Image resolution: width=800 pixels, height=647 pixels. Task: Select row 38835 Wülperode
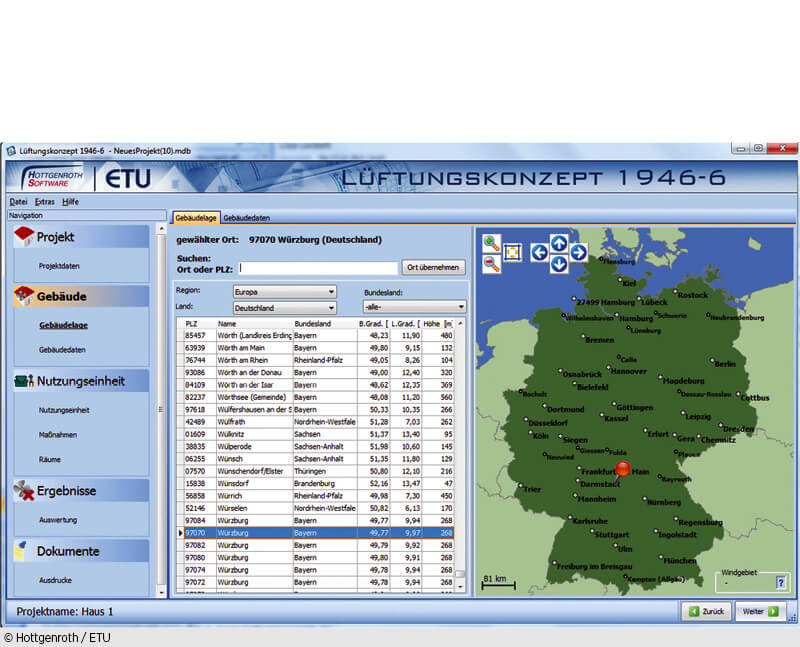click(315, 446)
